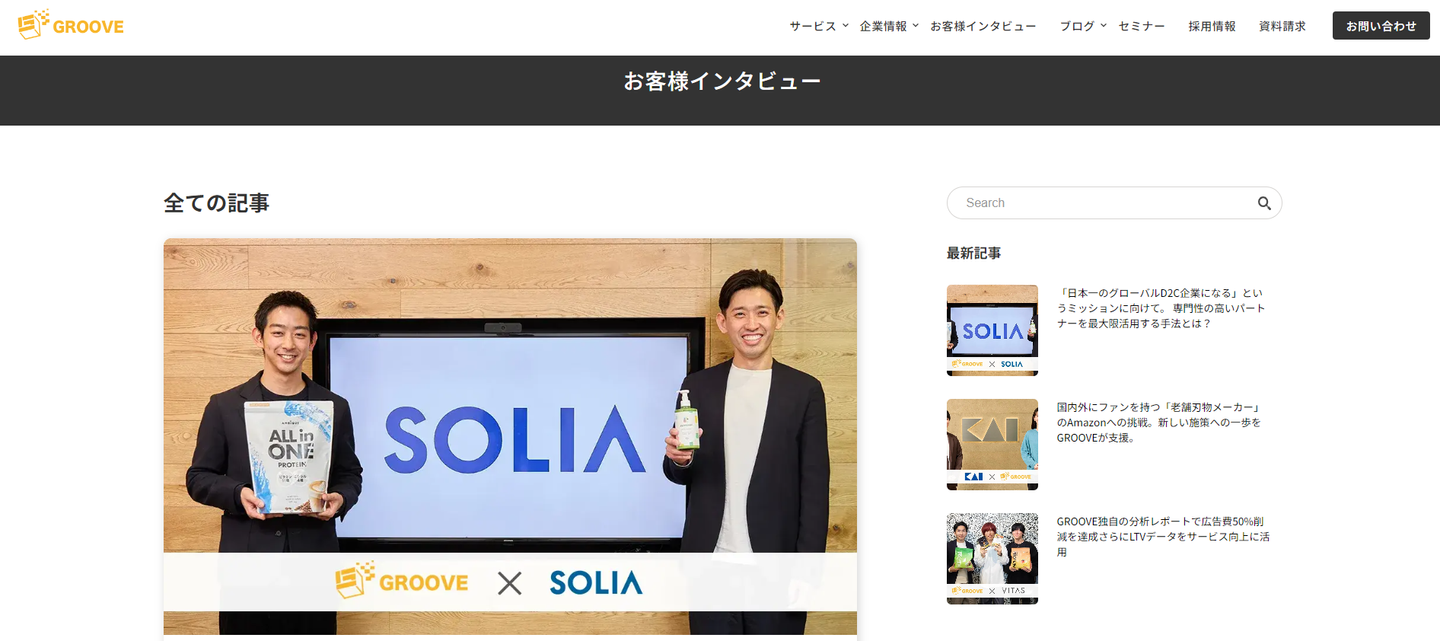This screenshot has width=1440, height=641.
Task: Open the ブログ menu item
Action: pyautogui.click(x=1077, y=26)
